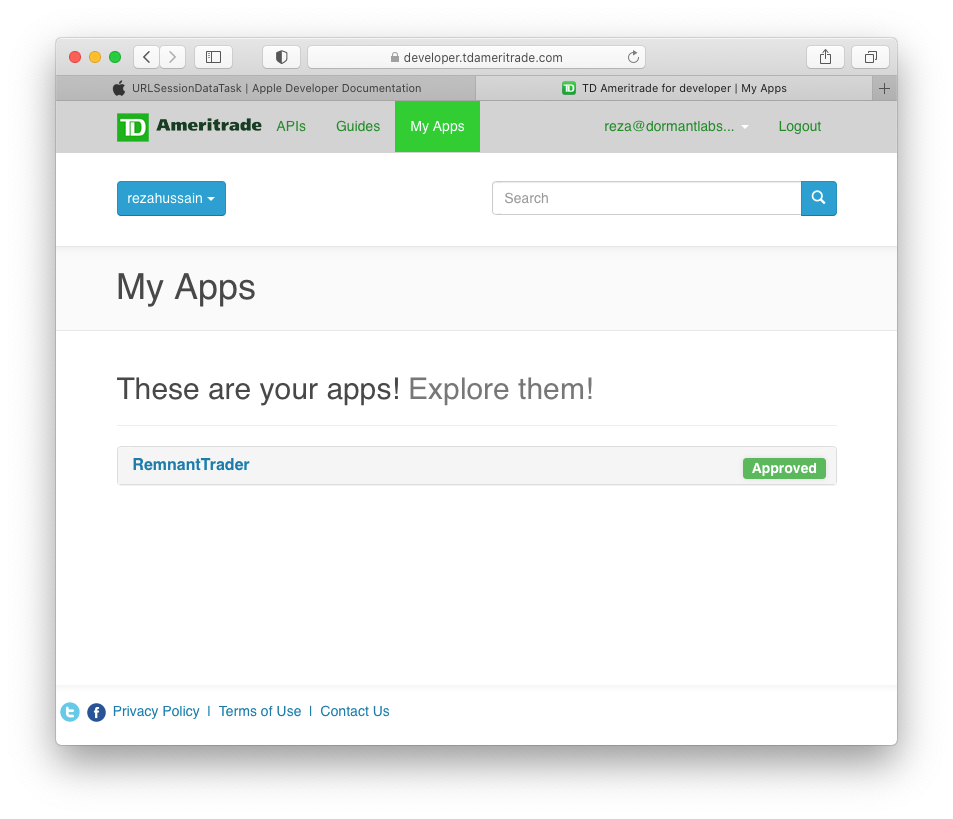The height and width of the screenshot is (819, 953).
Task: Select the TD Ameritrade My Apps tab
Action: pyautogui.click(x=674, y=89)
